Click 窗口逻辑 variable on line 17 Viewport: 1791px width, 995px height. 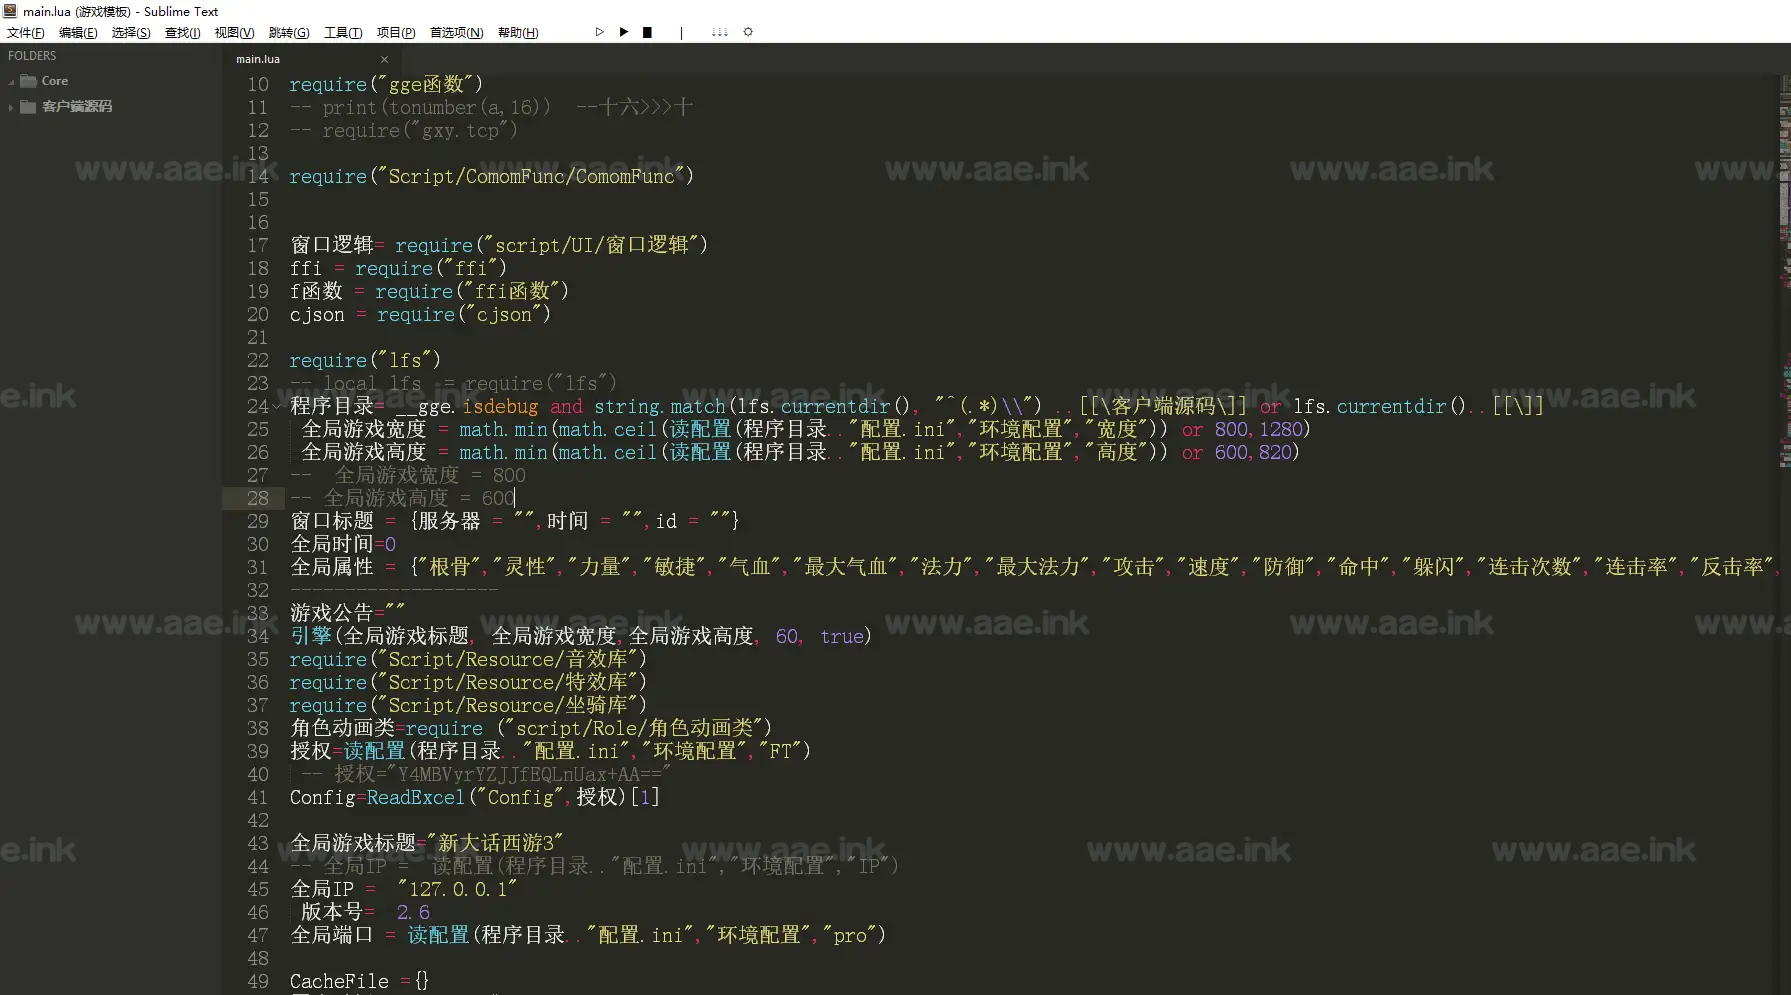(x=331, y=245)
